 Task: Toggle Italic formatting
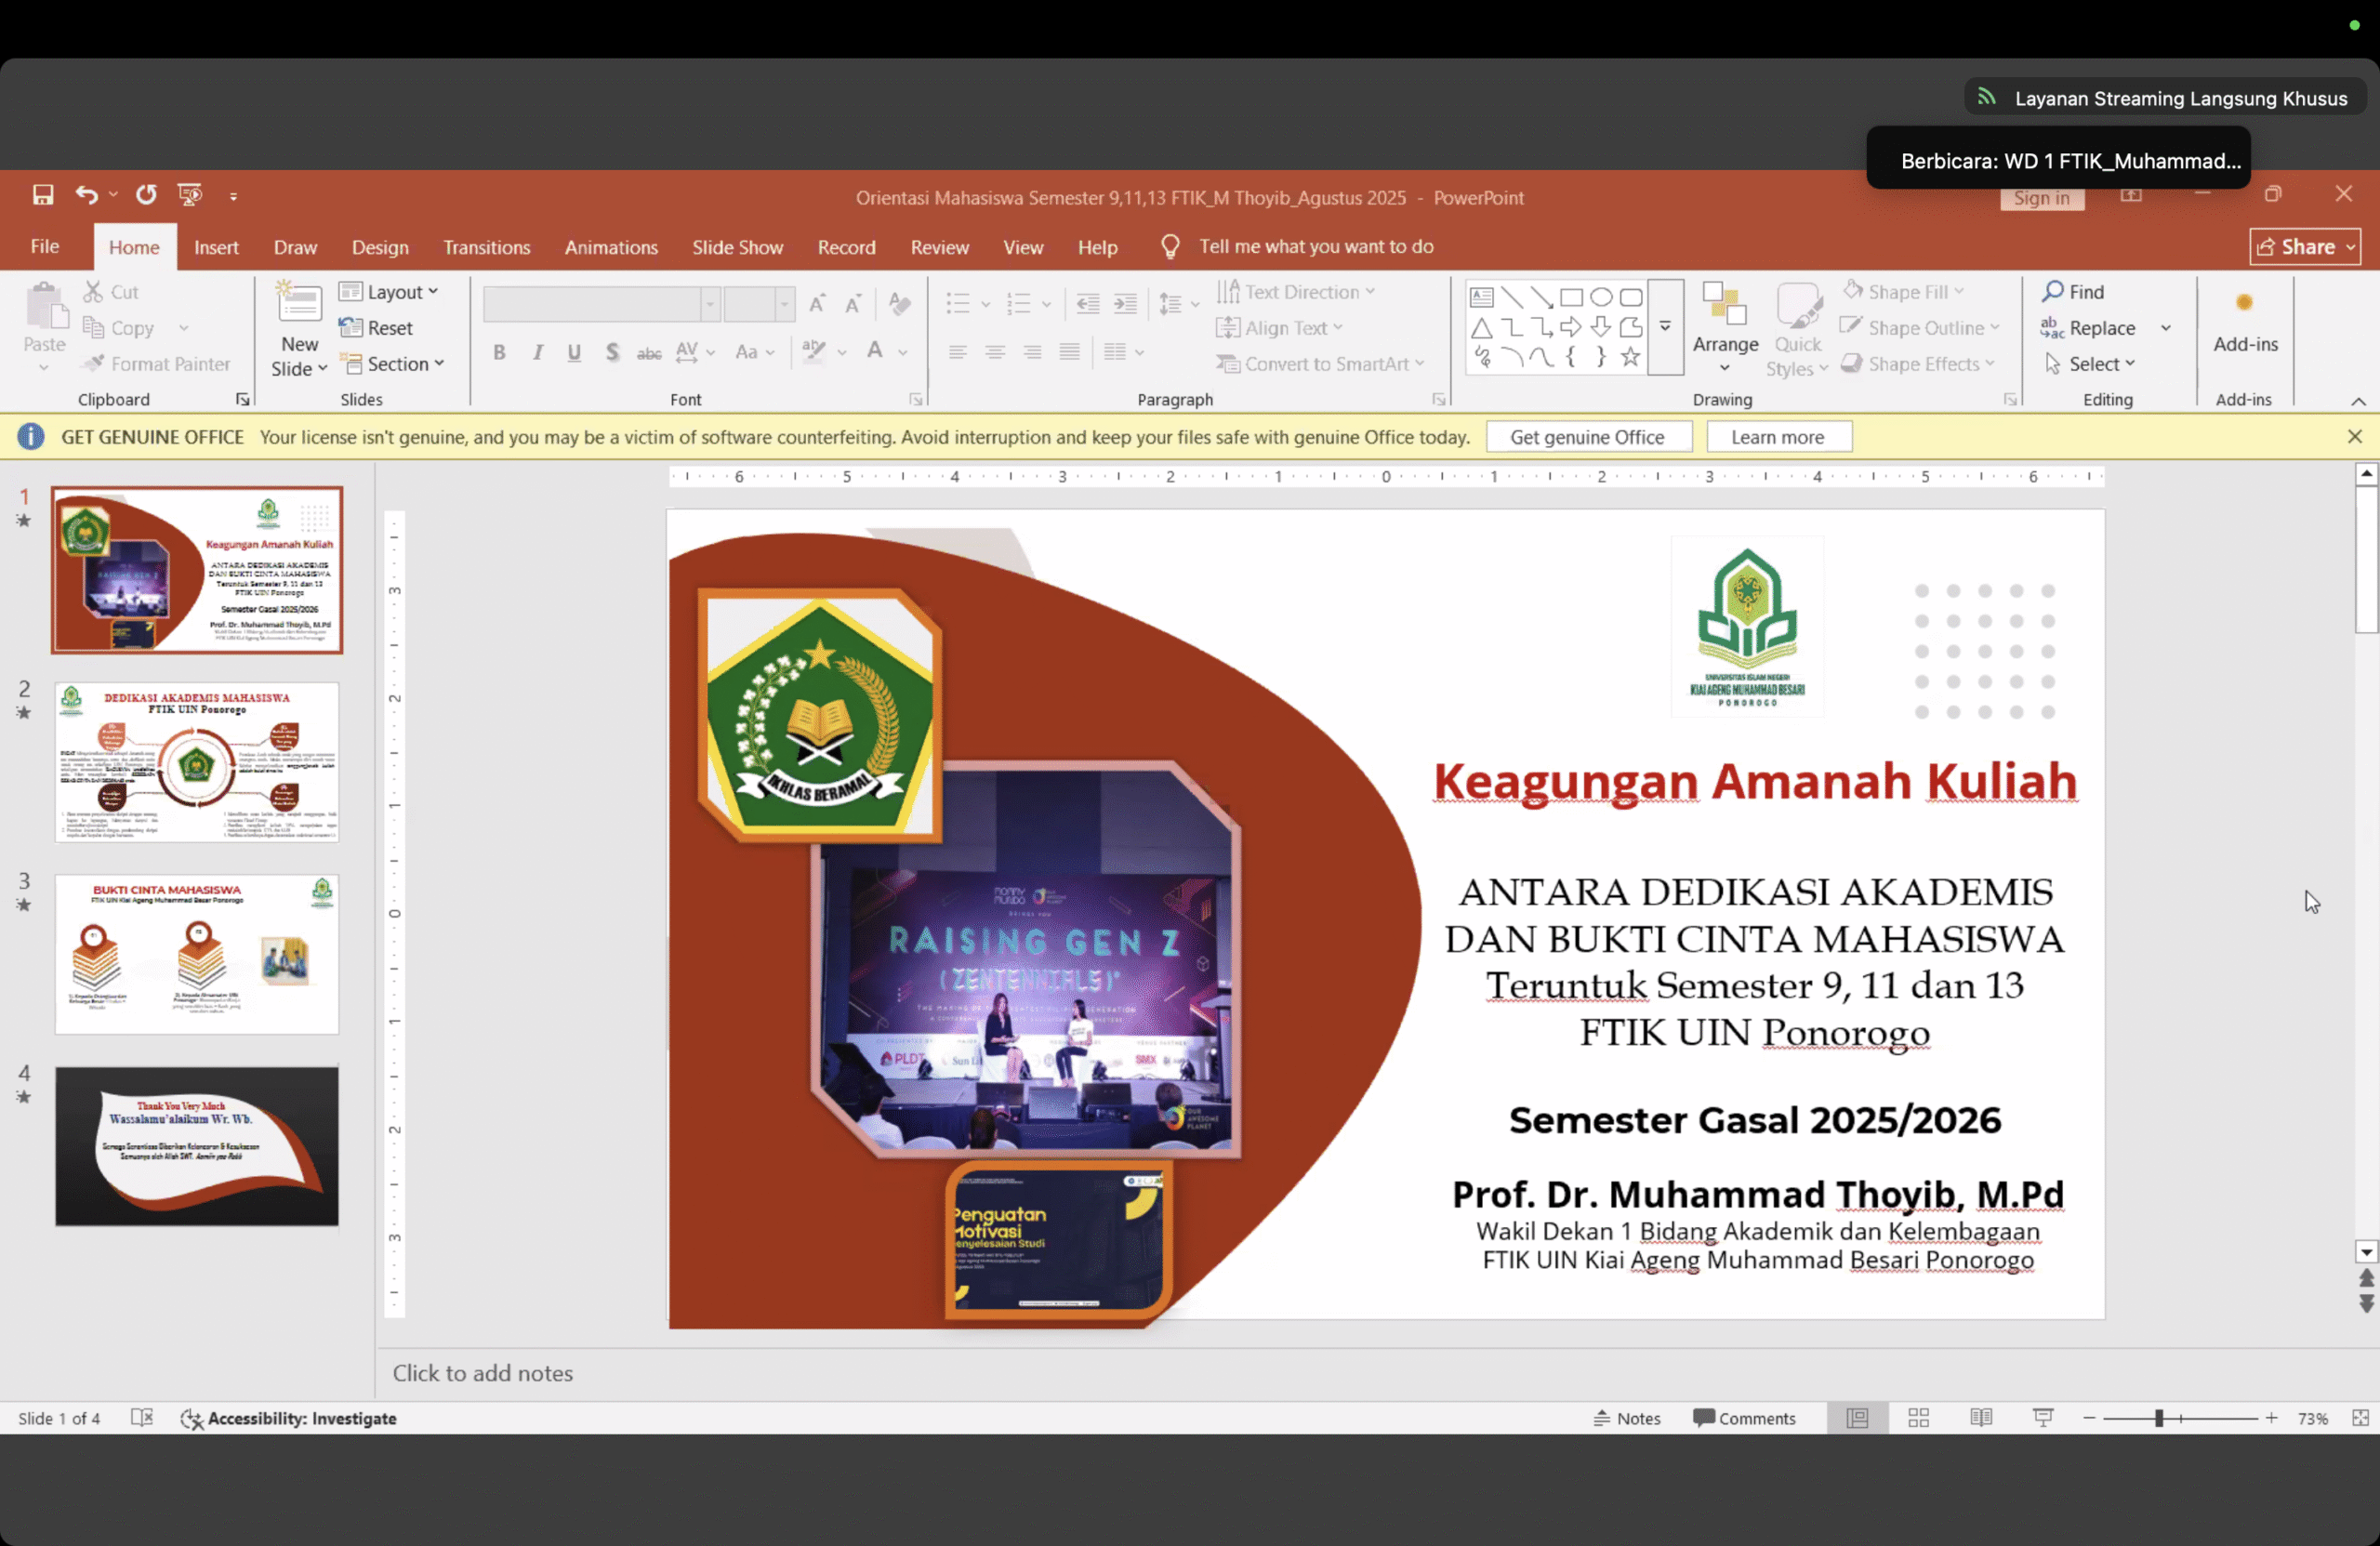pos(537,352)
